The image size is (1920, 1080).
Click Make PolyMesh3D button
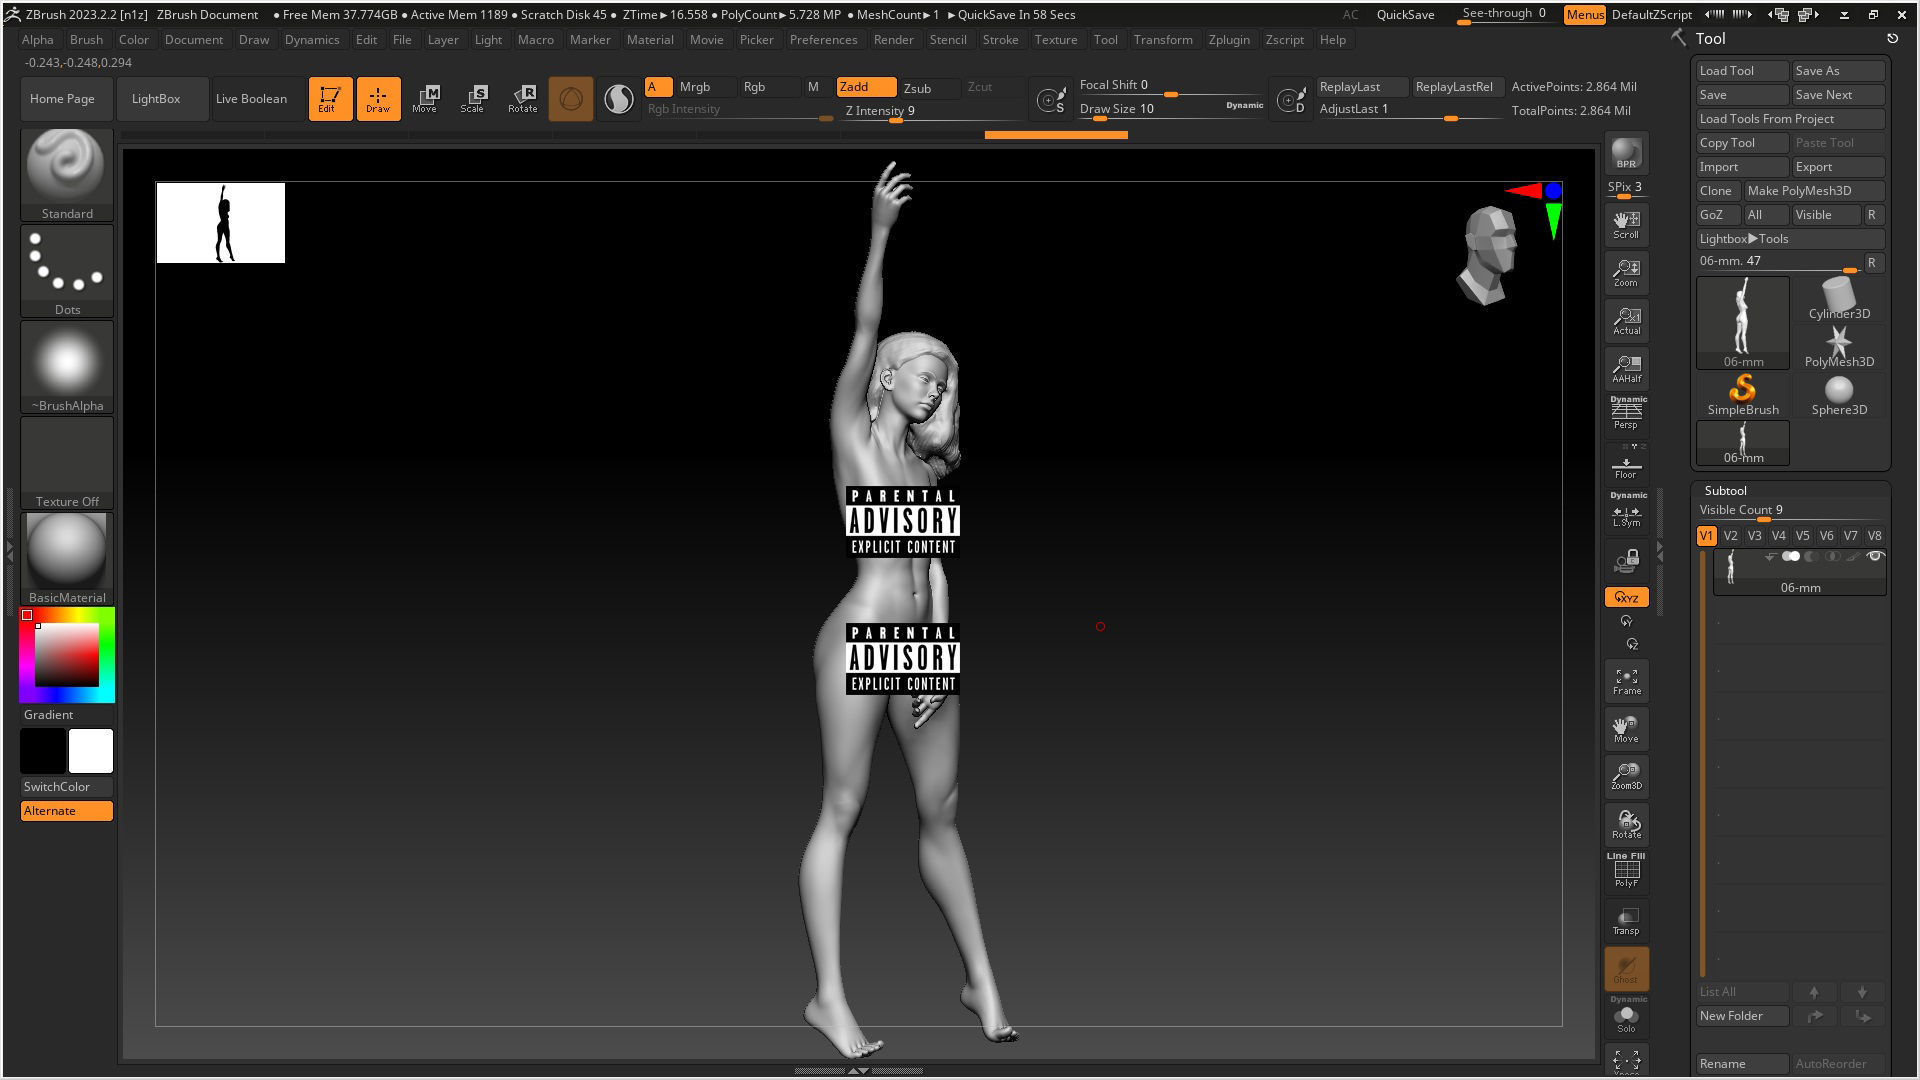(1814, 190)
